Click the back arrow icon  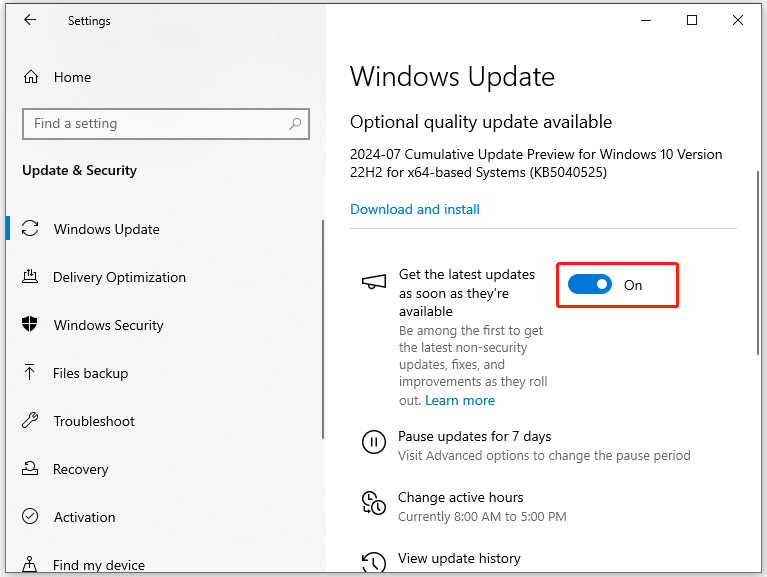click(x=30, y=20)
